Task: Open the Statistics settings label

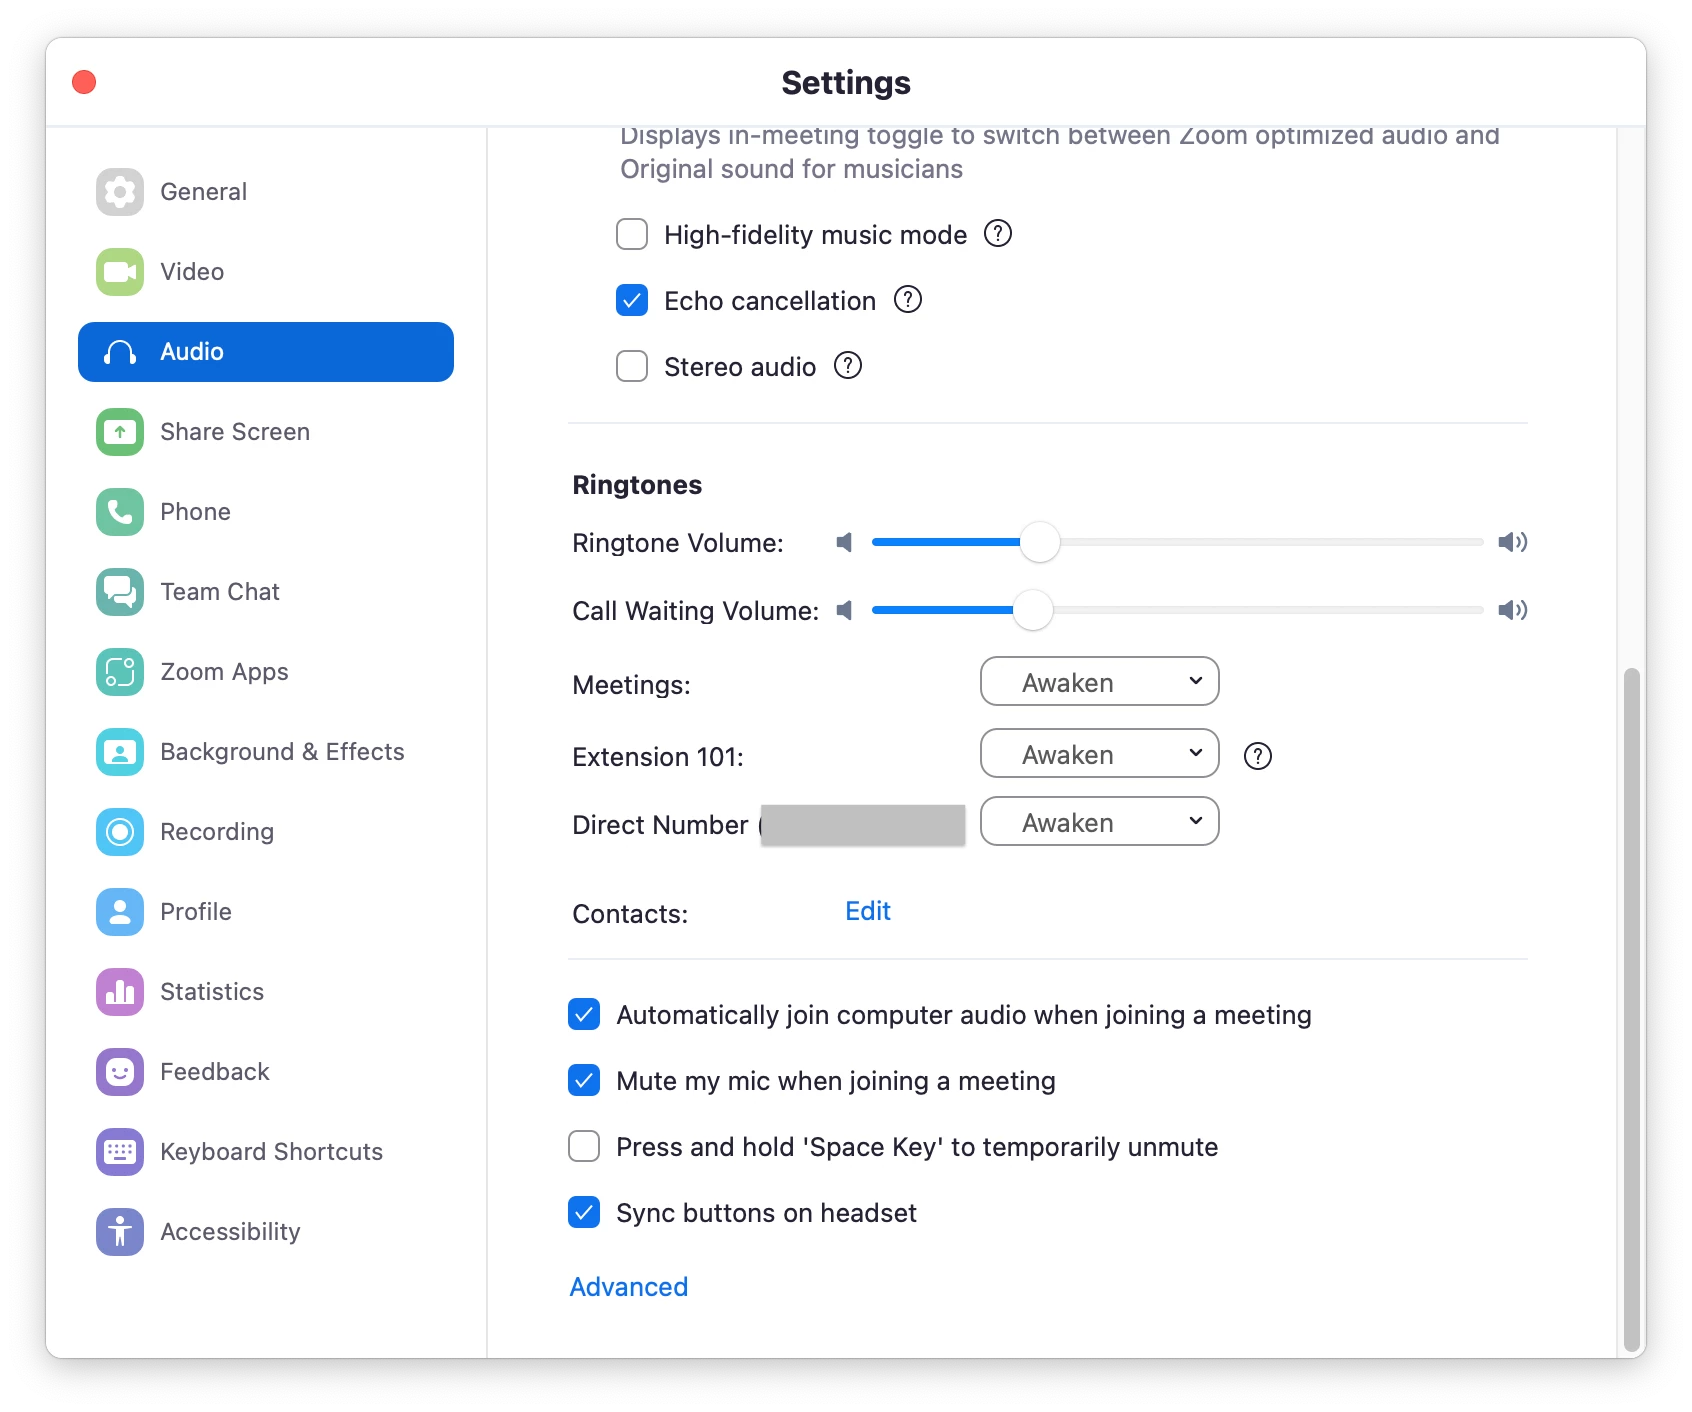Action: point(212,992)
